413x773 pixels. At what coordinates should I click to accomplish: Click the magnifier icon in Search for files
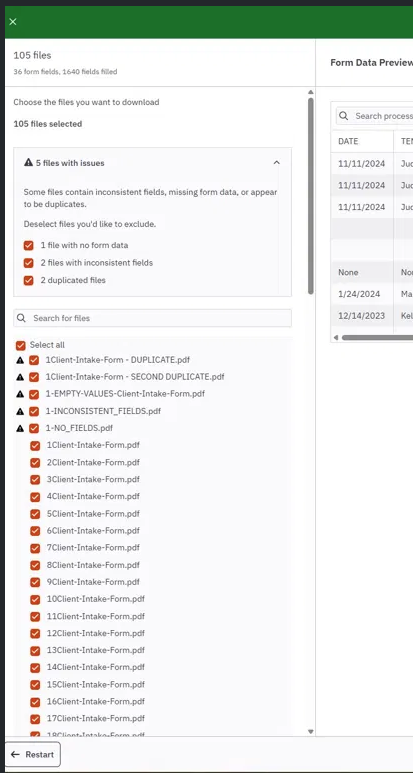click(x=21, y=318)
